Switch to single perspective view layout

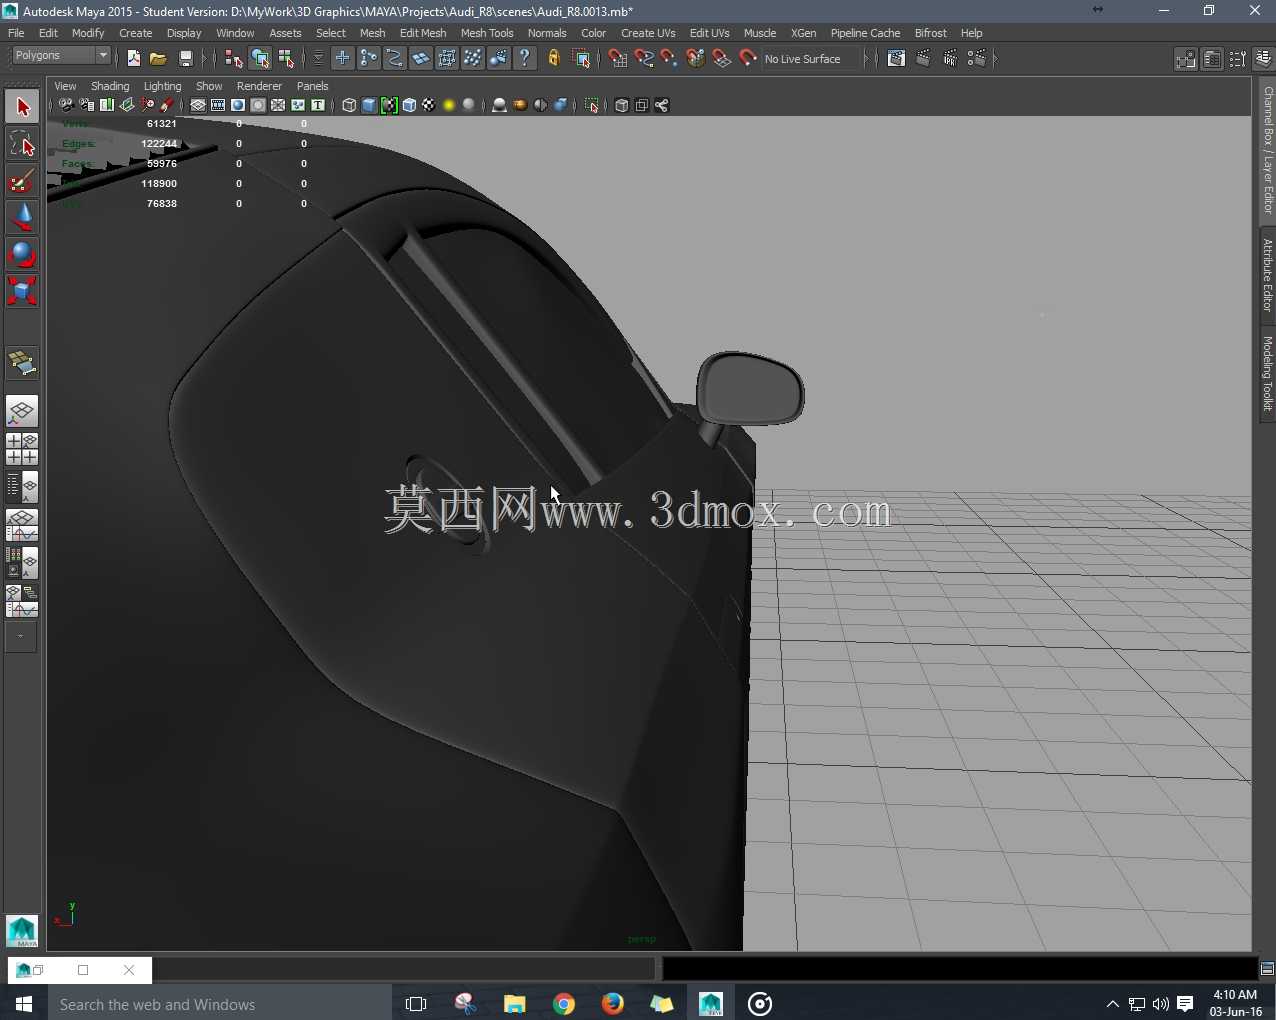point(22,412)
